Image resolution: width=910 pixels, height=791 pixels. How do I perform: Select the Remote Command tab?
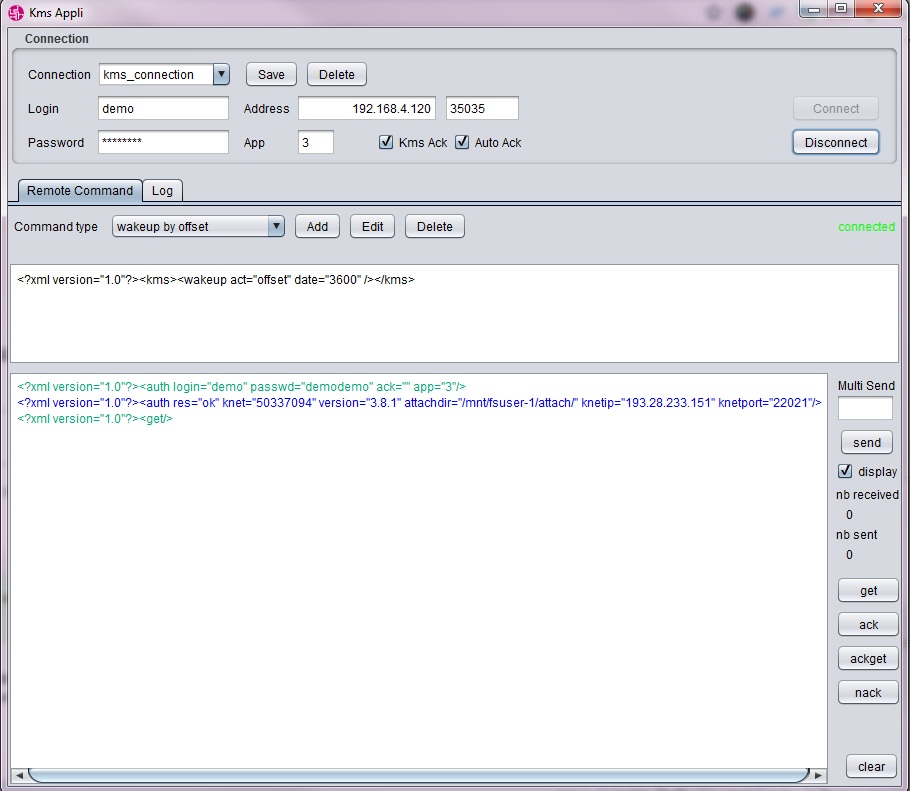point(79,191)
